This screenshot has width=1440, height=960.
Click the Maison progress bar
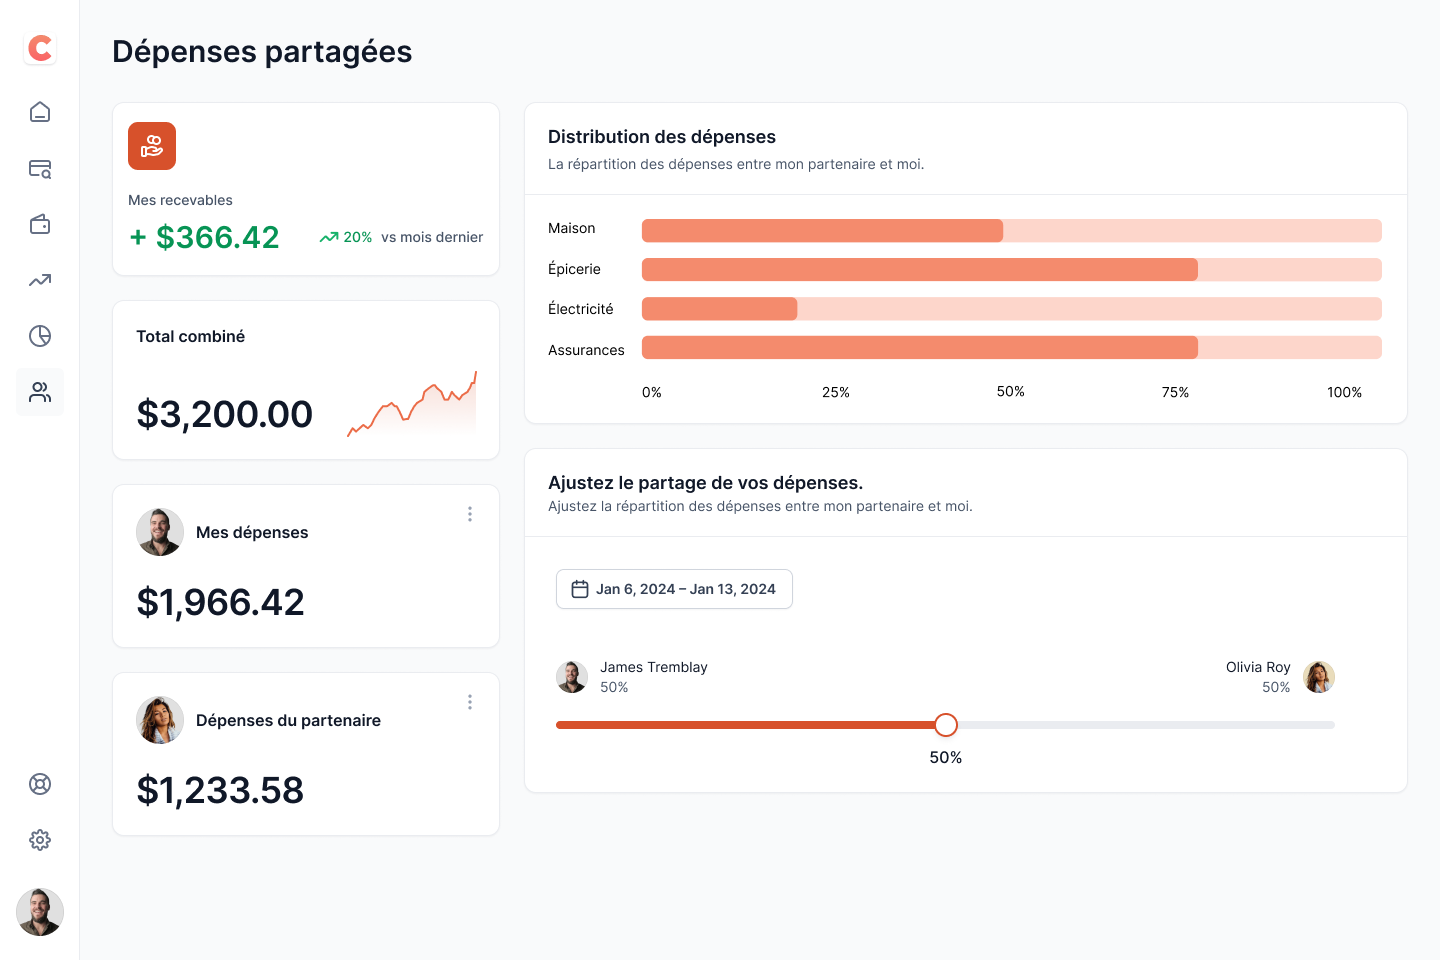pyautogui.click(x=1012, y=230)
